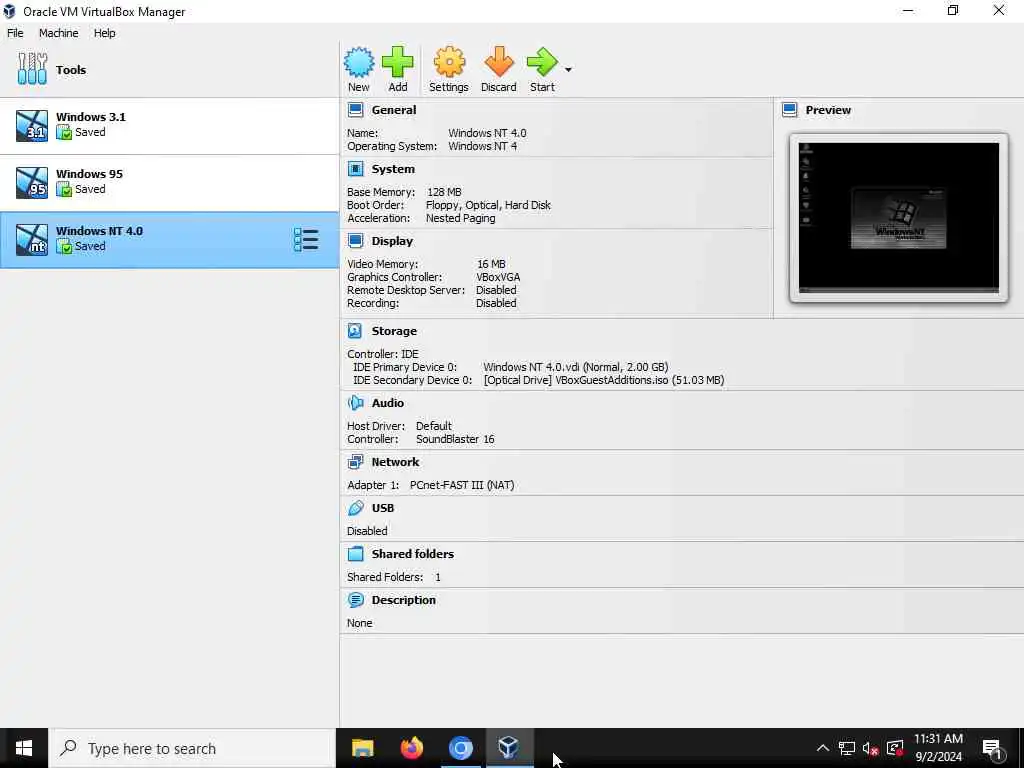Screen dimensions: 1024x768
Task: Open the notification center icon
Action: [992, 749]
